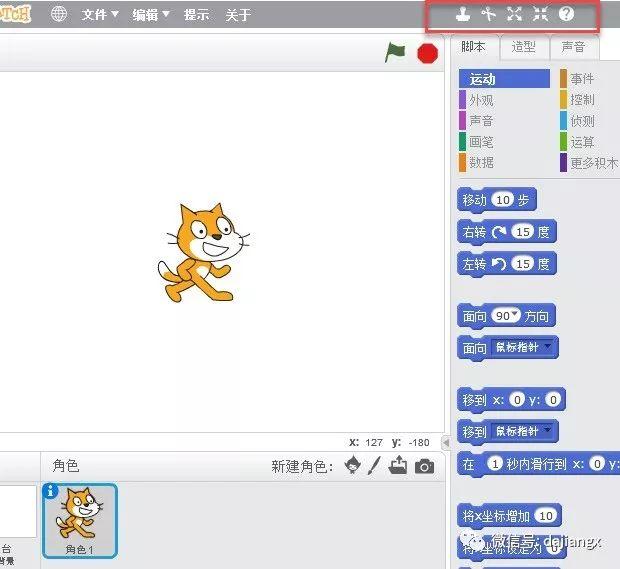
Task: Click the 方向 word on the 面向 90 block
Action: pos(537,316)
